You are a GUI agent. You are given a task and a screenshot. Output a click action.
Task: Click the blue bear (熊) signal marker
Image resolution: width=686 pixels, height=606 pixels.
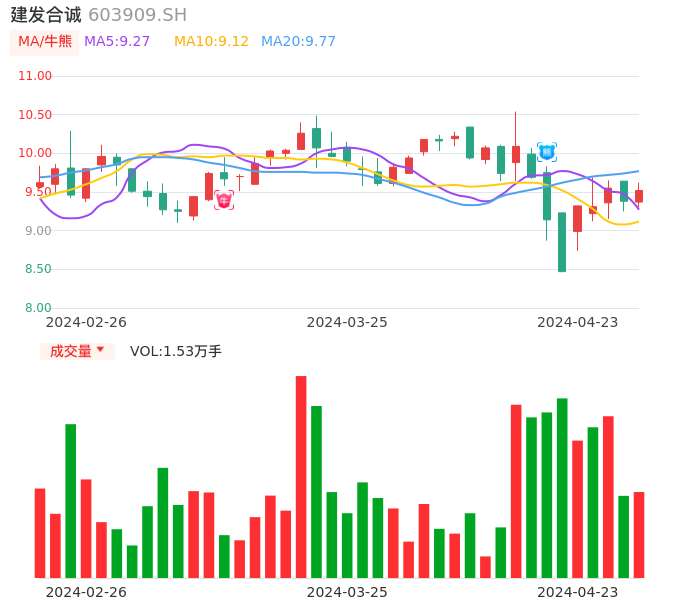pyautogui.click(x=547, y=152)
